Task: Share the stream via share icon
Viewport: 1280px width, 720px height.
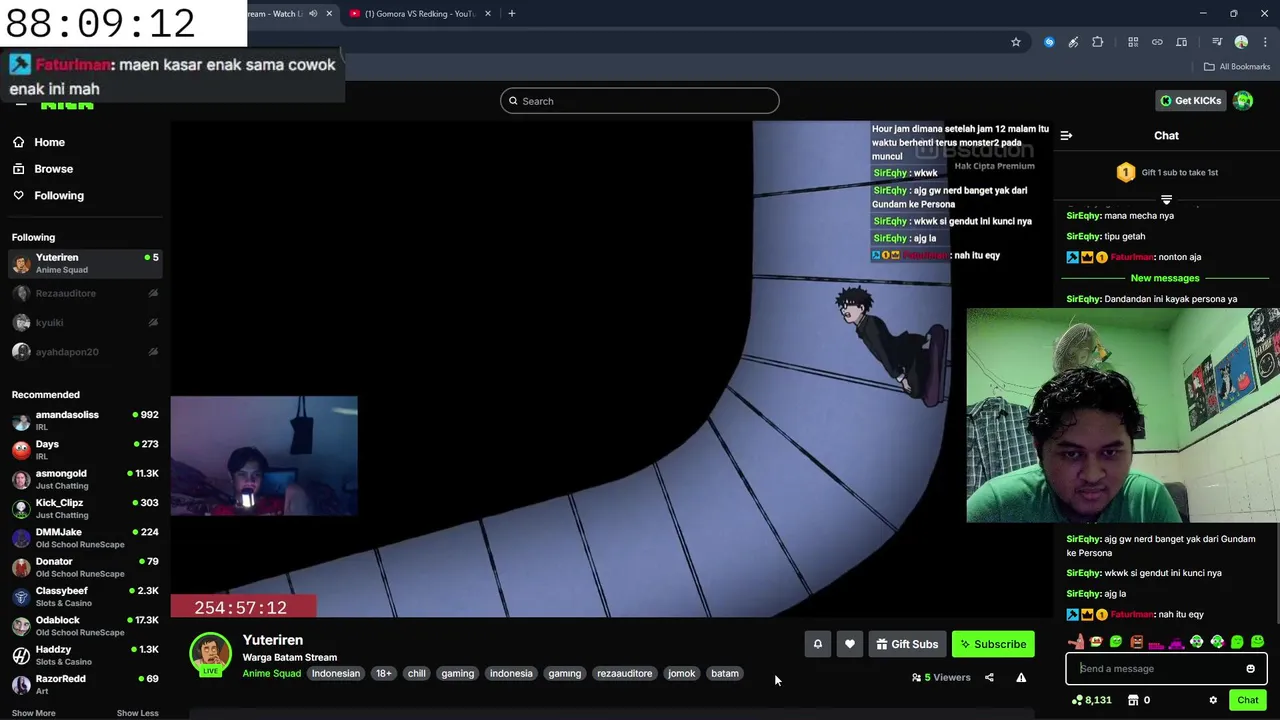Action: (989, 678)
